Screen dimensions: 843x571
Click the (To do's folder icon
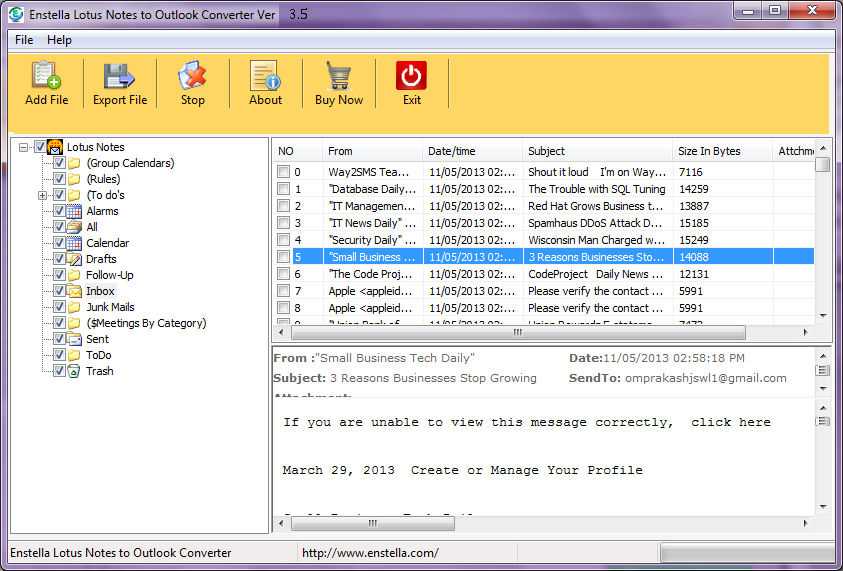pos(74,195)
